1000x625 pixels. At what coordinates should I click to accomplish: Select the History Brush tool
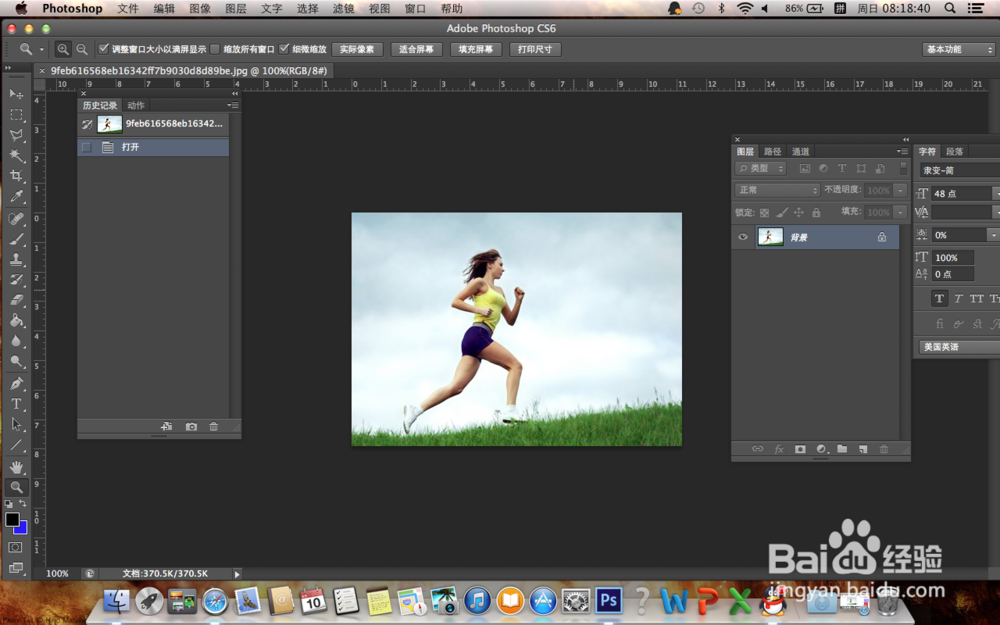point(16,280)
